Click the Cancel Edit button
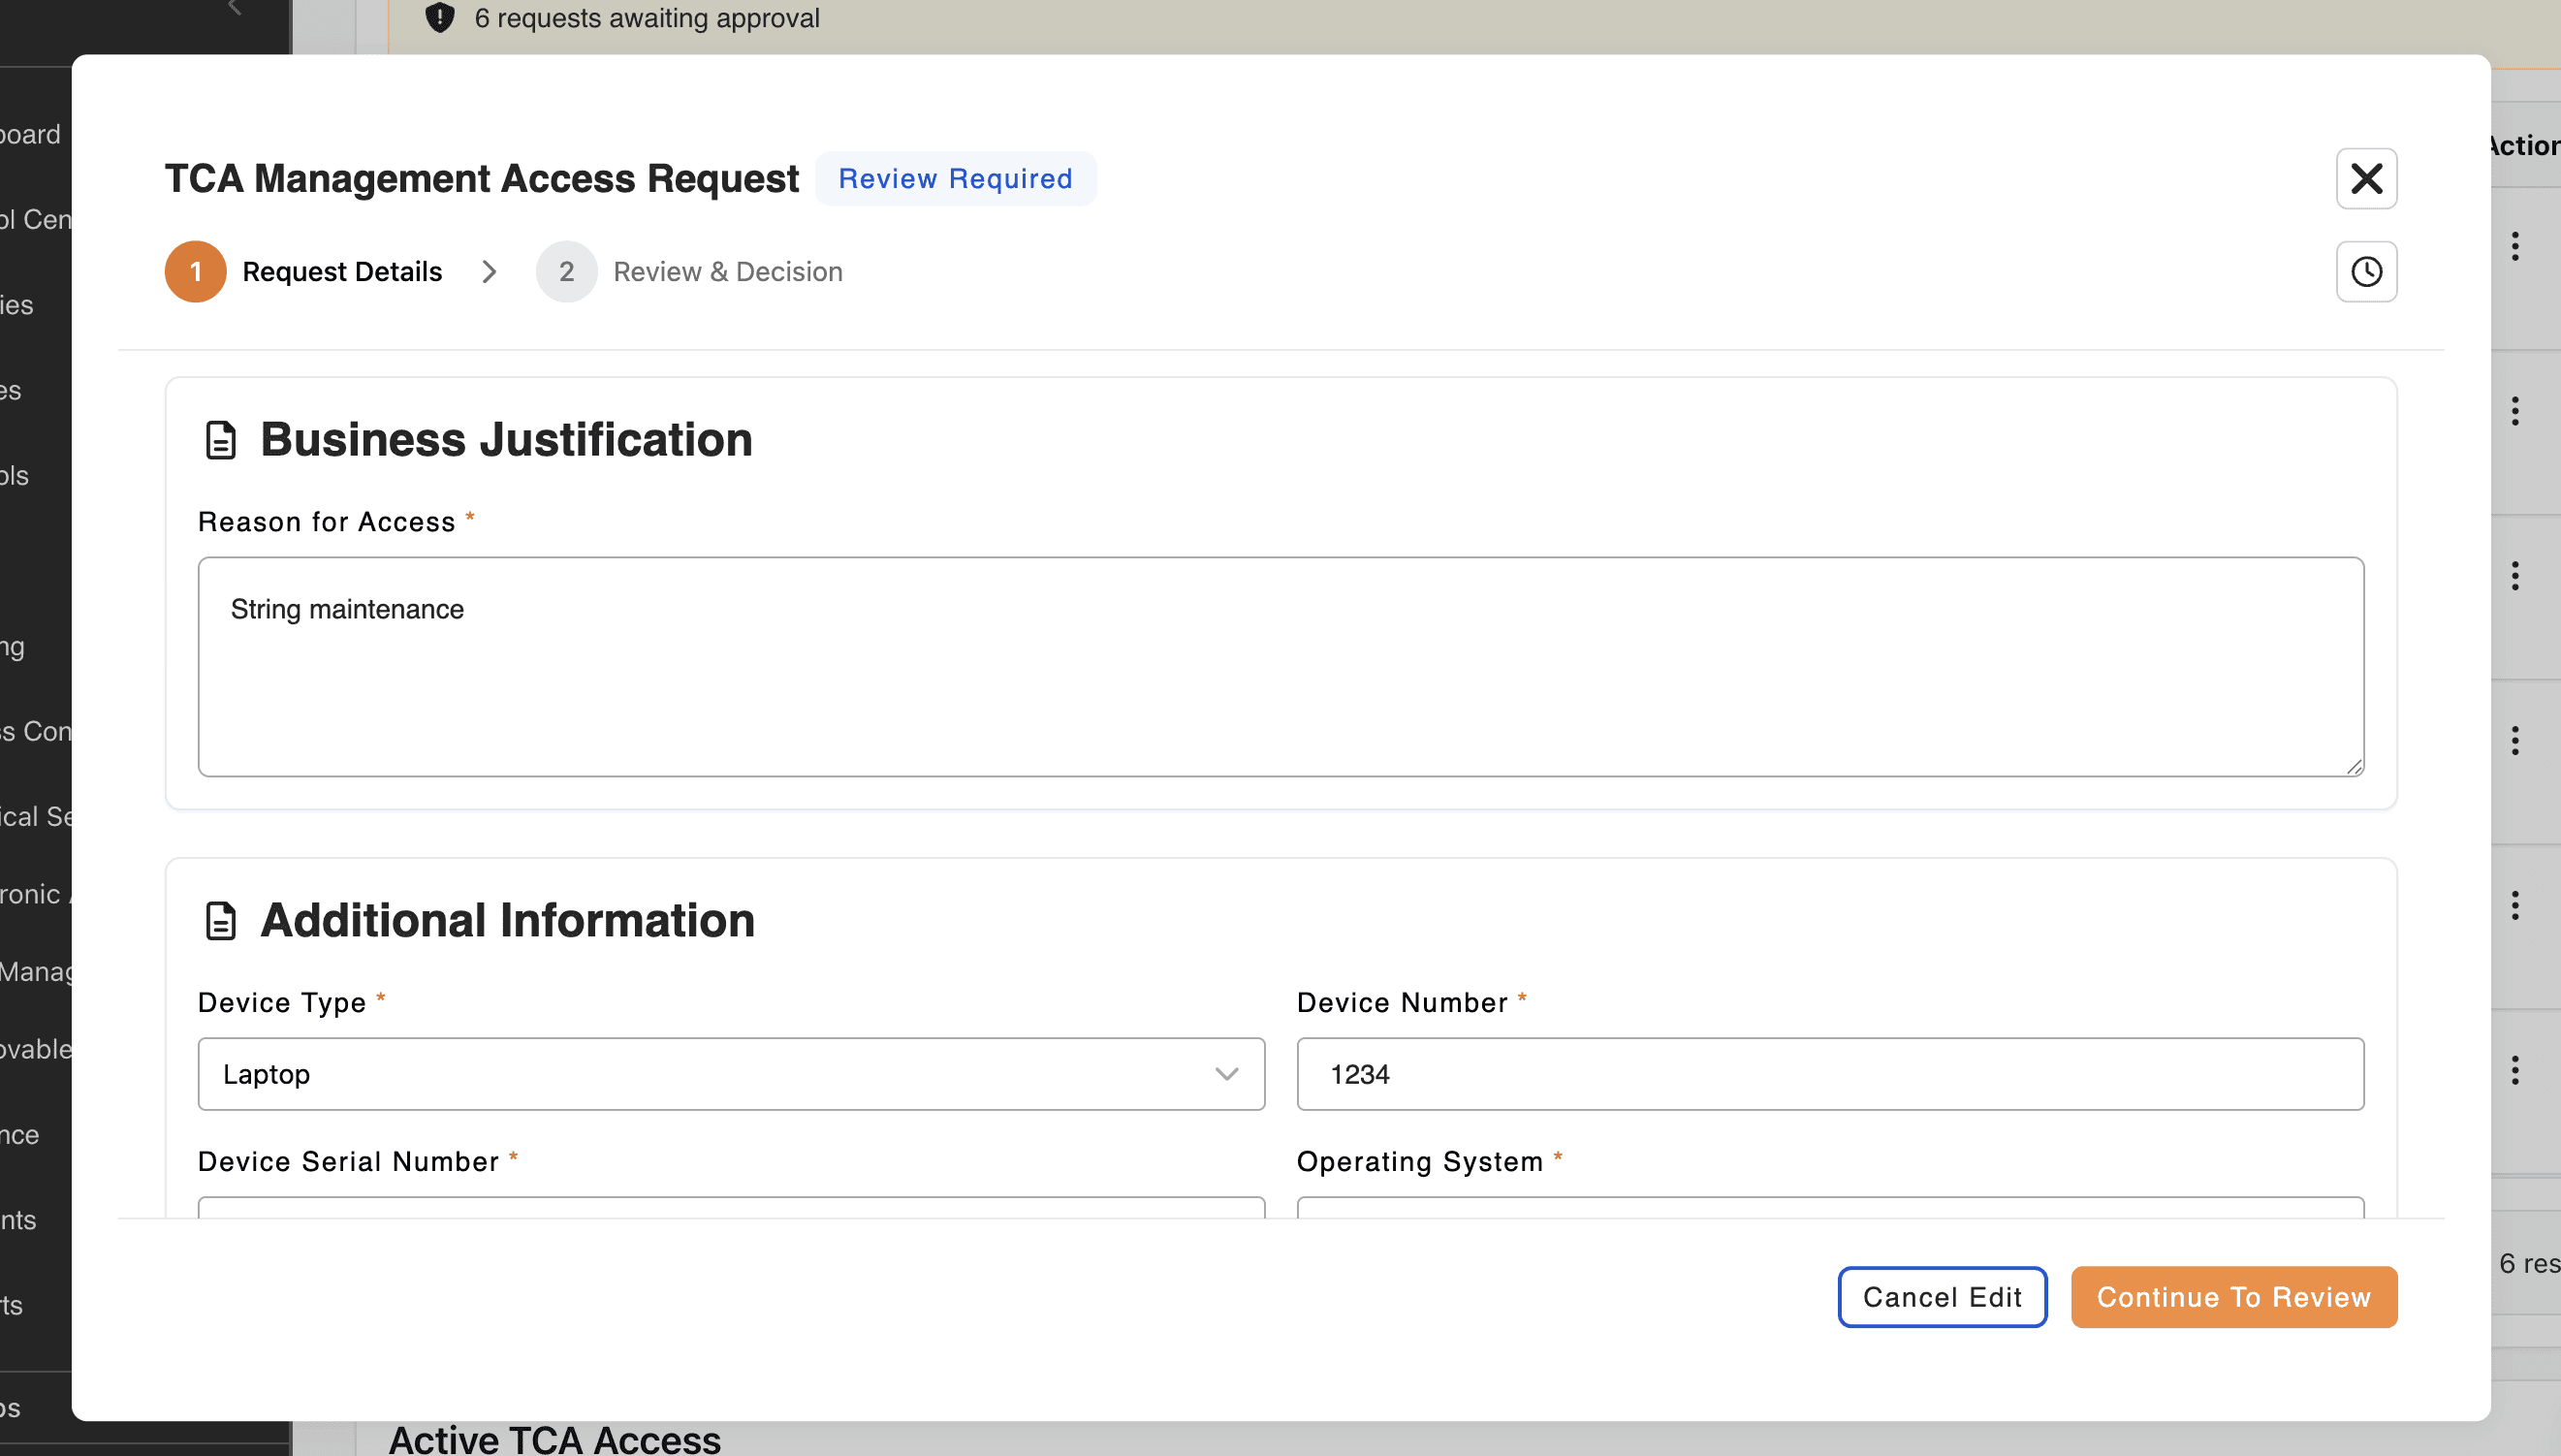The image size is (2561, 1456). click(x=1942, y=1297)
